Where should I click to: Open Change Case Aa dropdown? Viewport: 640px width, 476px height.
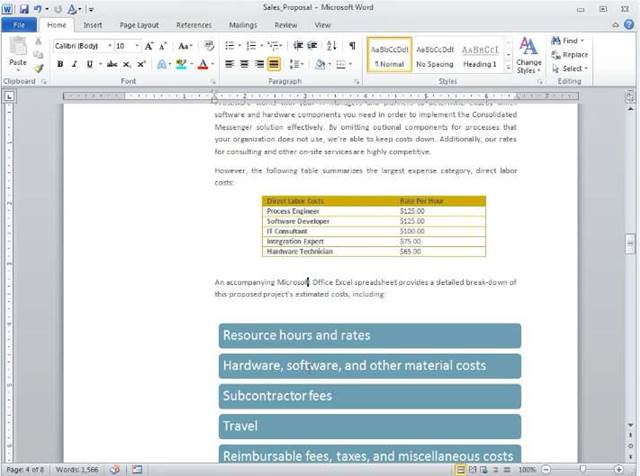[185, 46]
